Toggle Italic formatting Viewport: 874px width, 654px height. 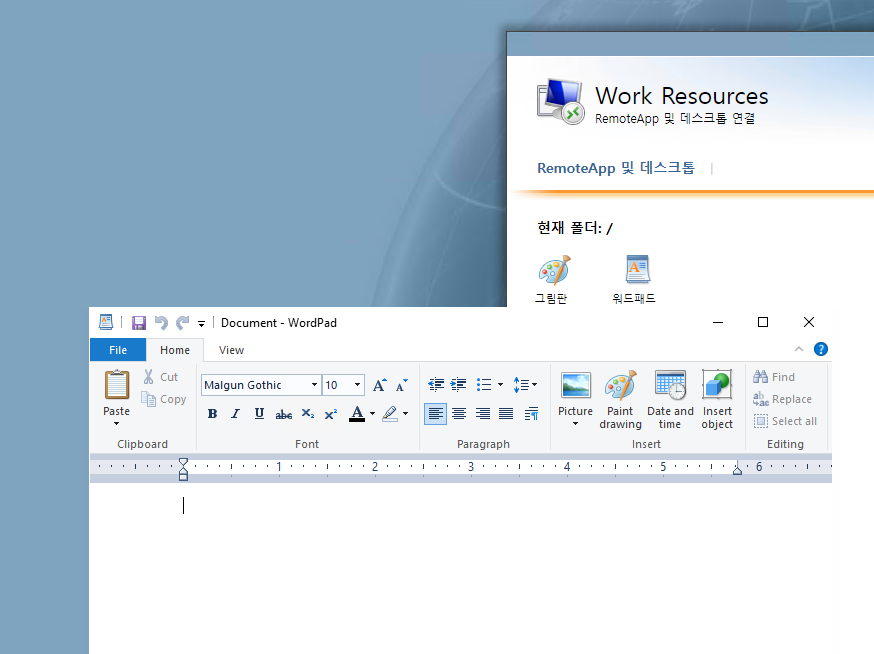pyautogui.click(x=236, y=414)
